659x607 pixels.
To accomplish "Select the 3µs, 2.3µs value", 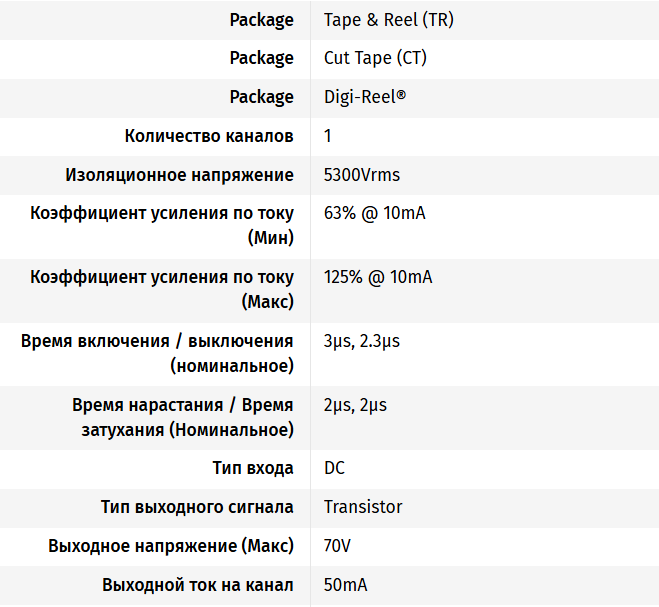I will [361, 341].
